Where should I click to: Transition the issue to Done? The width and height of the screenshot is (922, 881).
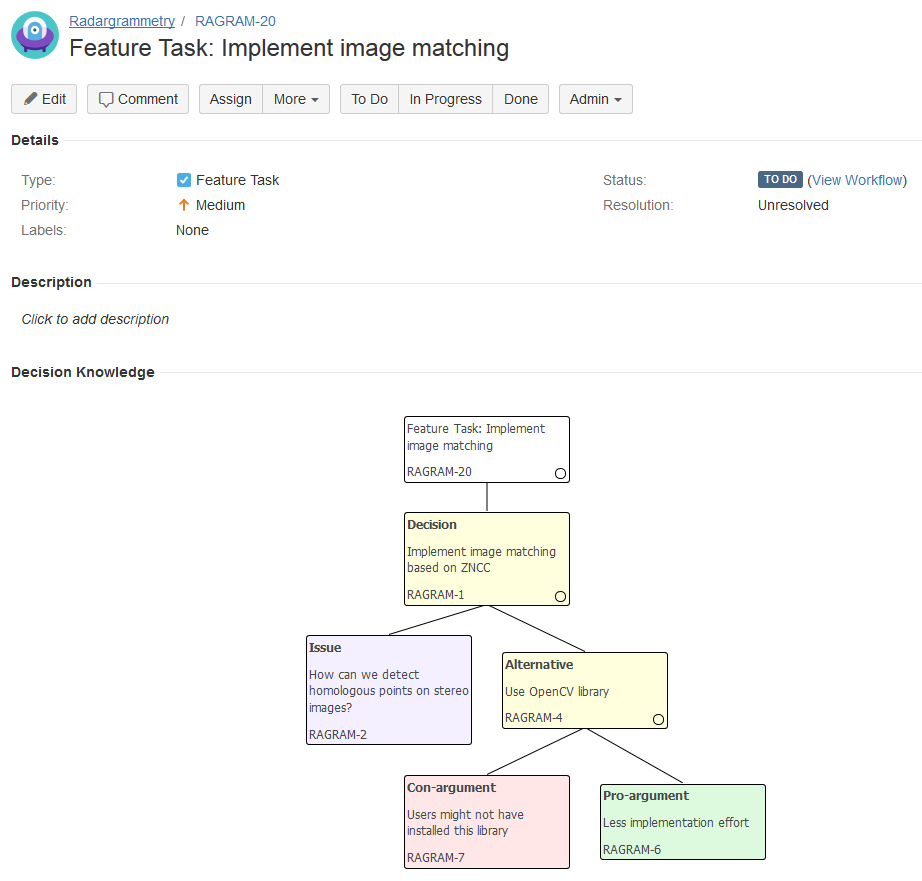coord(520,98)
